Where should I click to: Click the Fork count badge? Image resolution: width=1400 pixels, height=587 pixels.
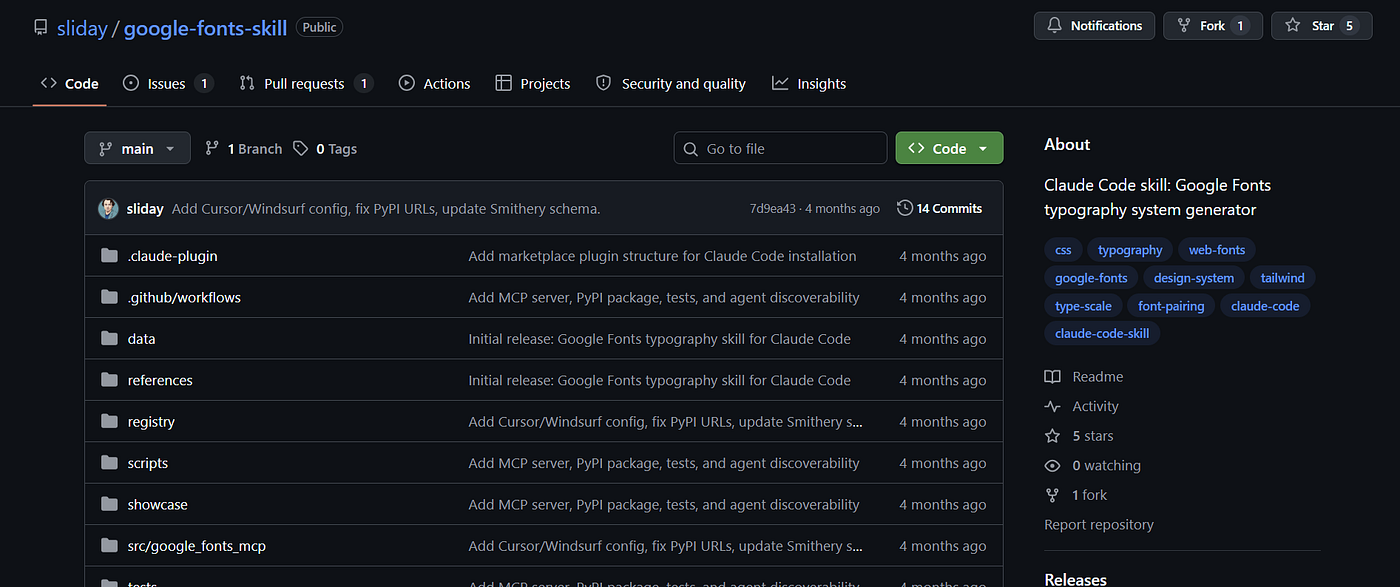coord(1240,26)
